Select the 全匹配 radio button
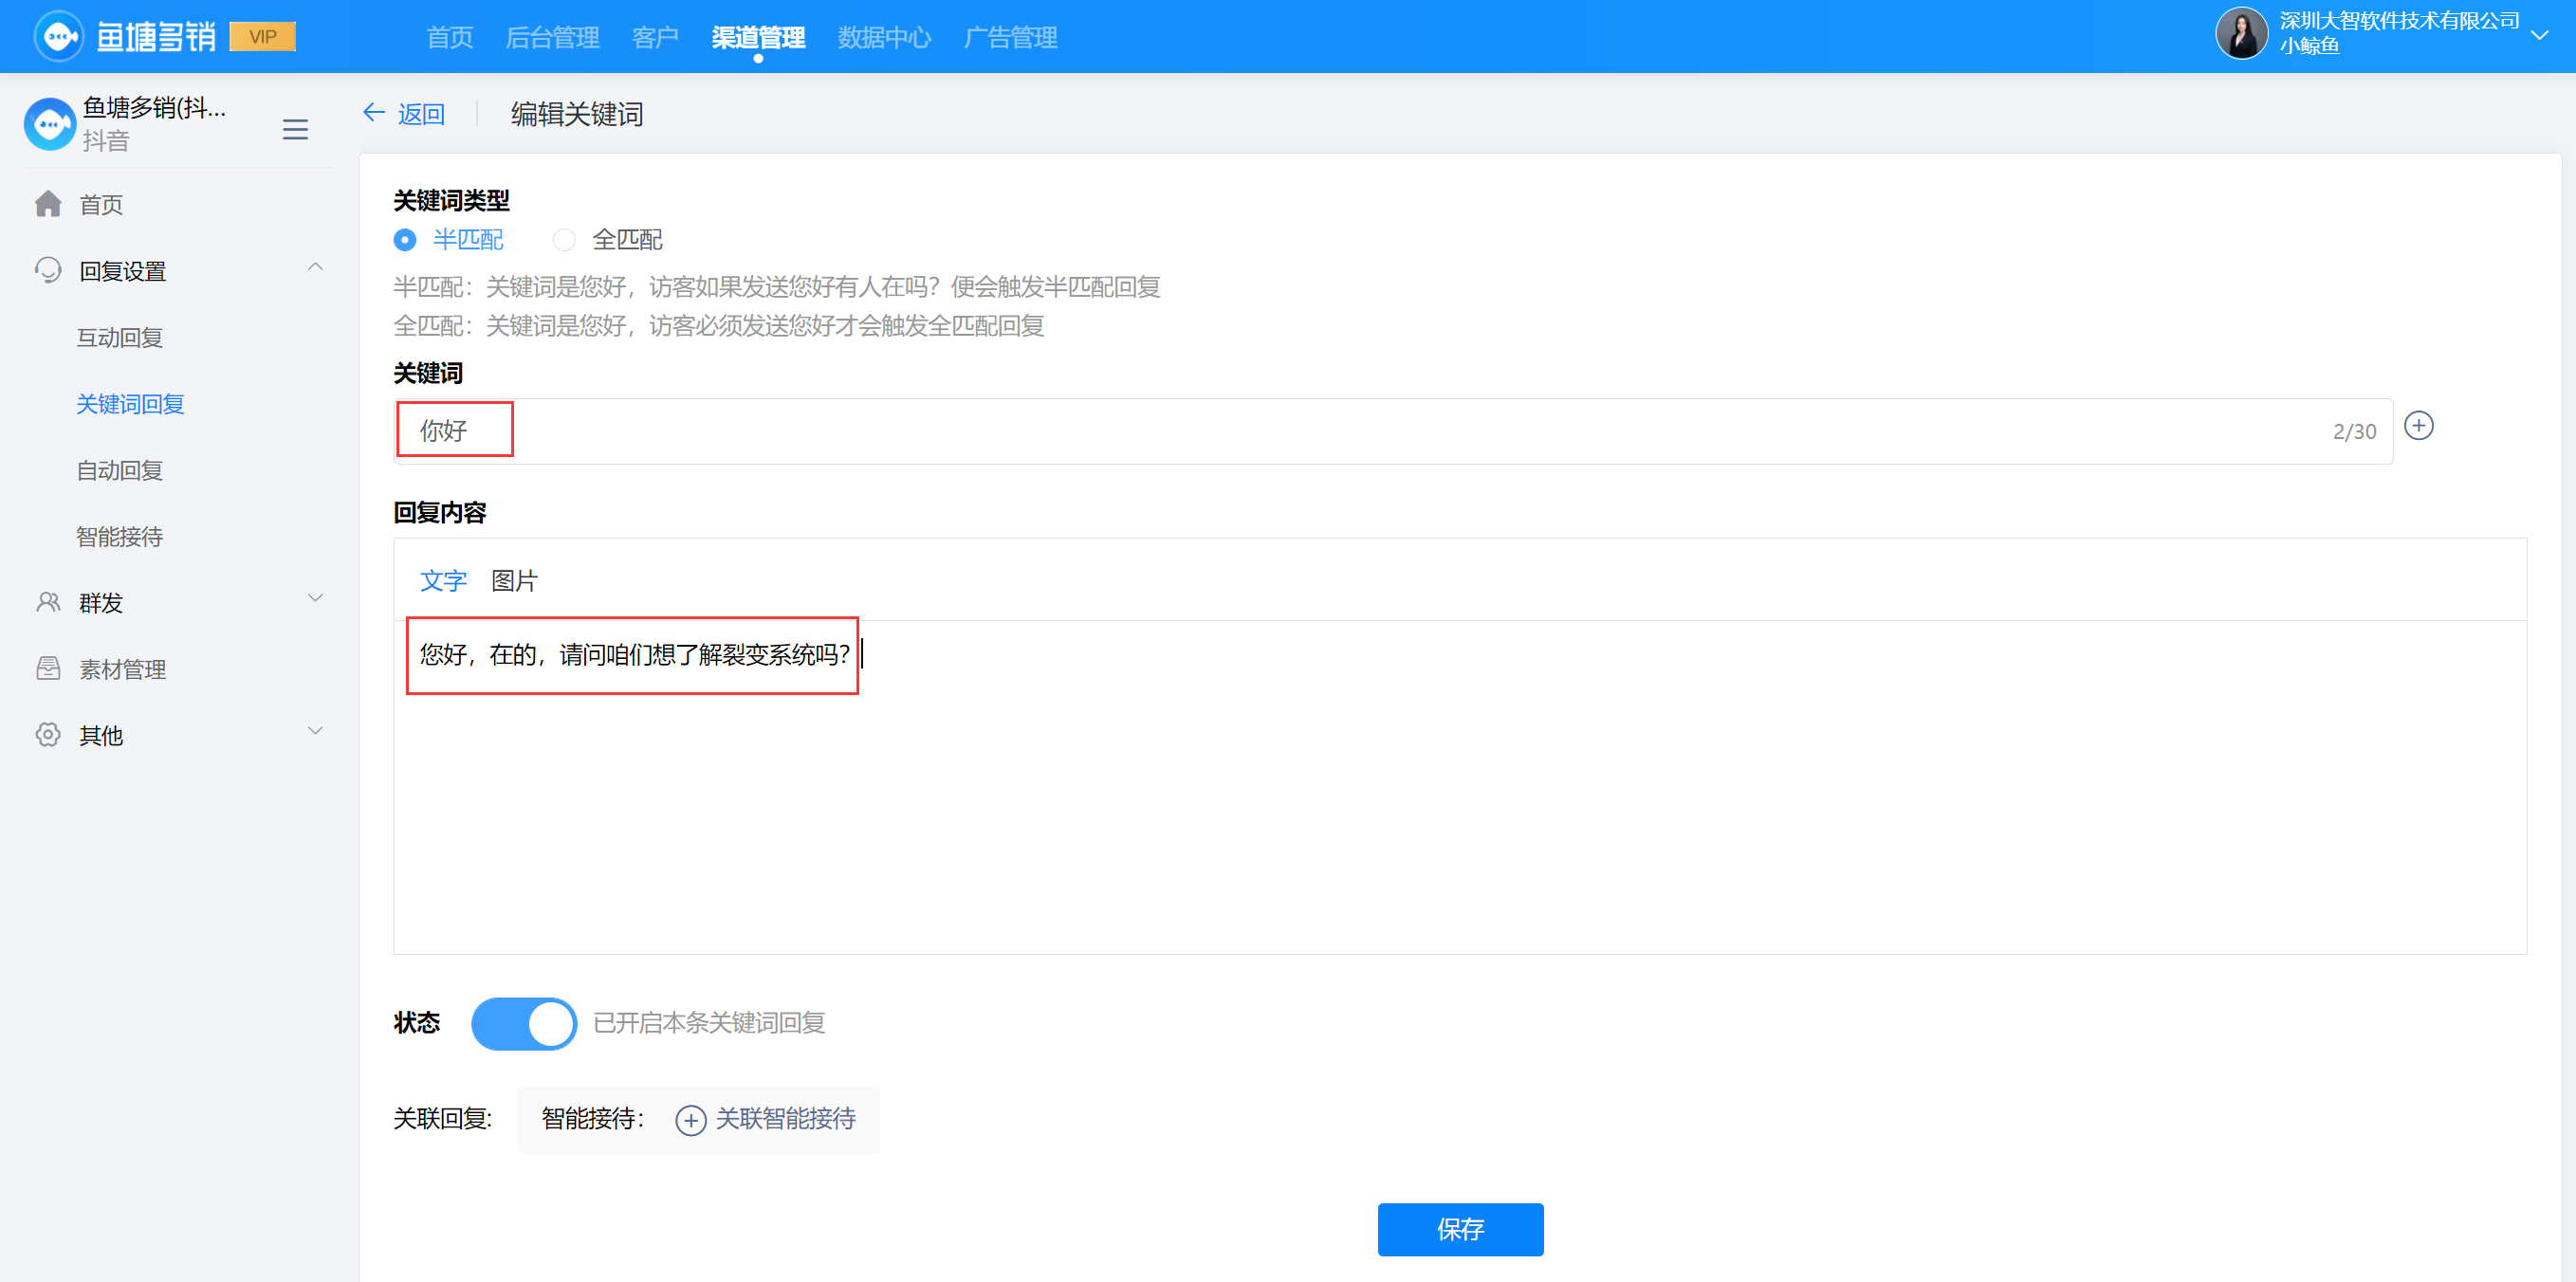Image resolution: width=2576 pixels, height=1282 pixels. 564,240
